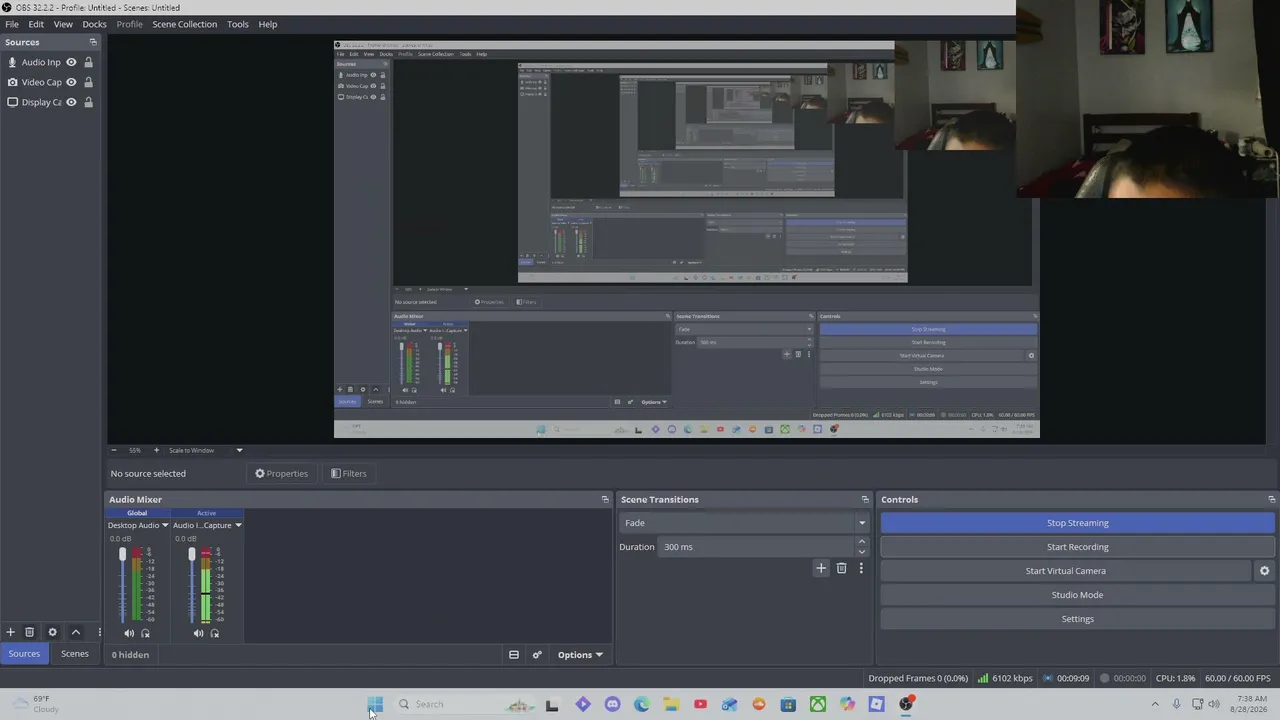Remove source using the trash icon in Sources
The image size is (1280, 720).
click(x=30, y=632)
